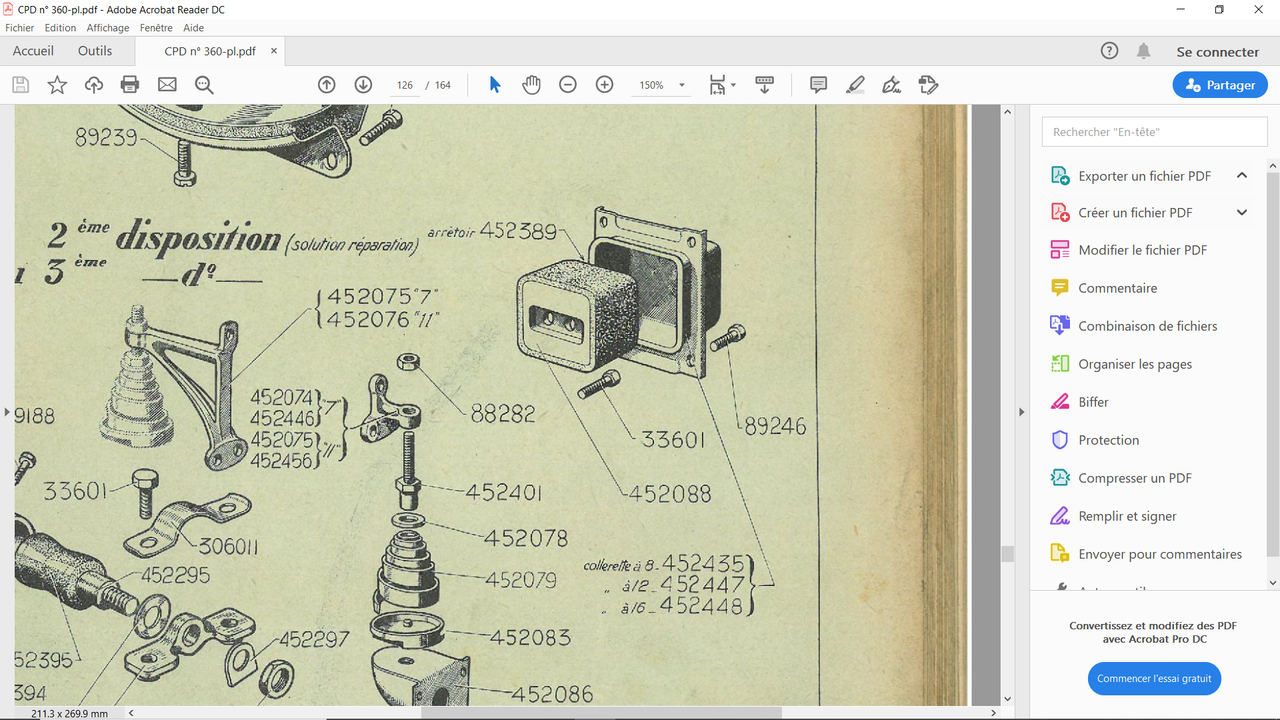
Task: Open Organiser les pages tool
Action: click(x=1122, y=364)
